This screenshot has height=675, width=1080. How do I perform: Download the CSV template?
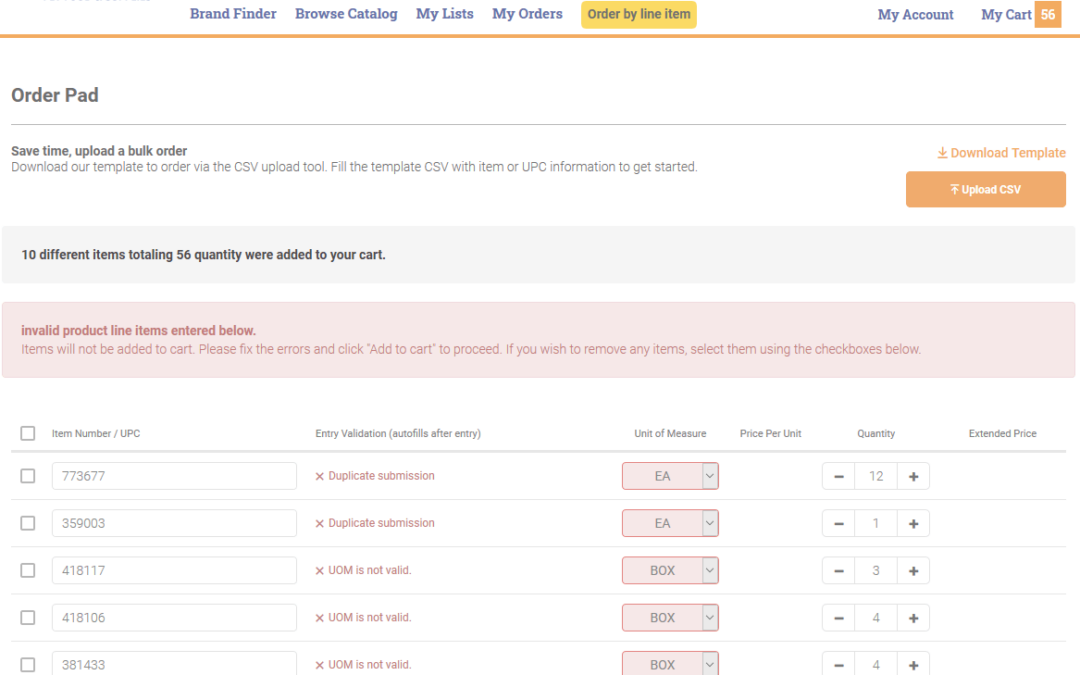(x=1001, y=153)
